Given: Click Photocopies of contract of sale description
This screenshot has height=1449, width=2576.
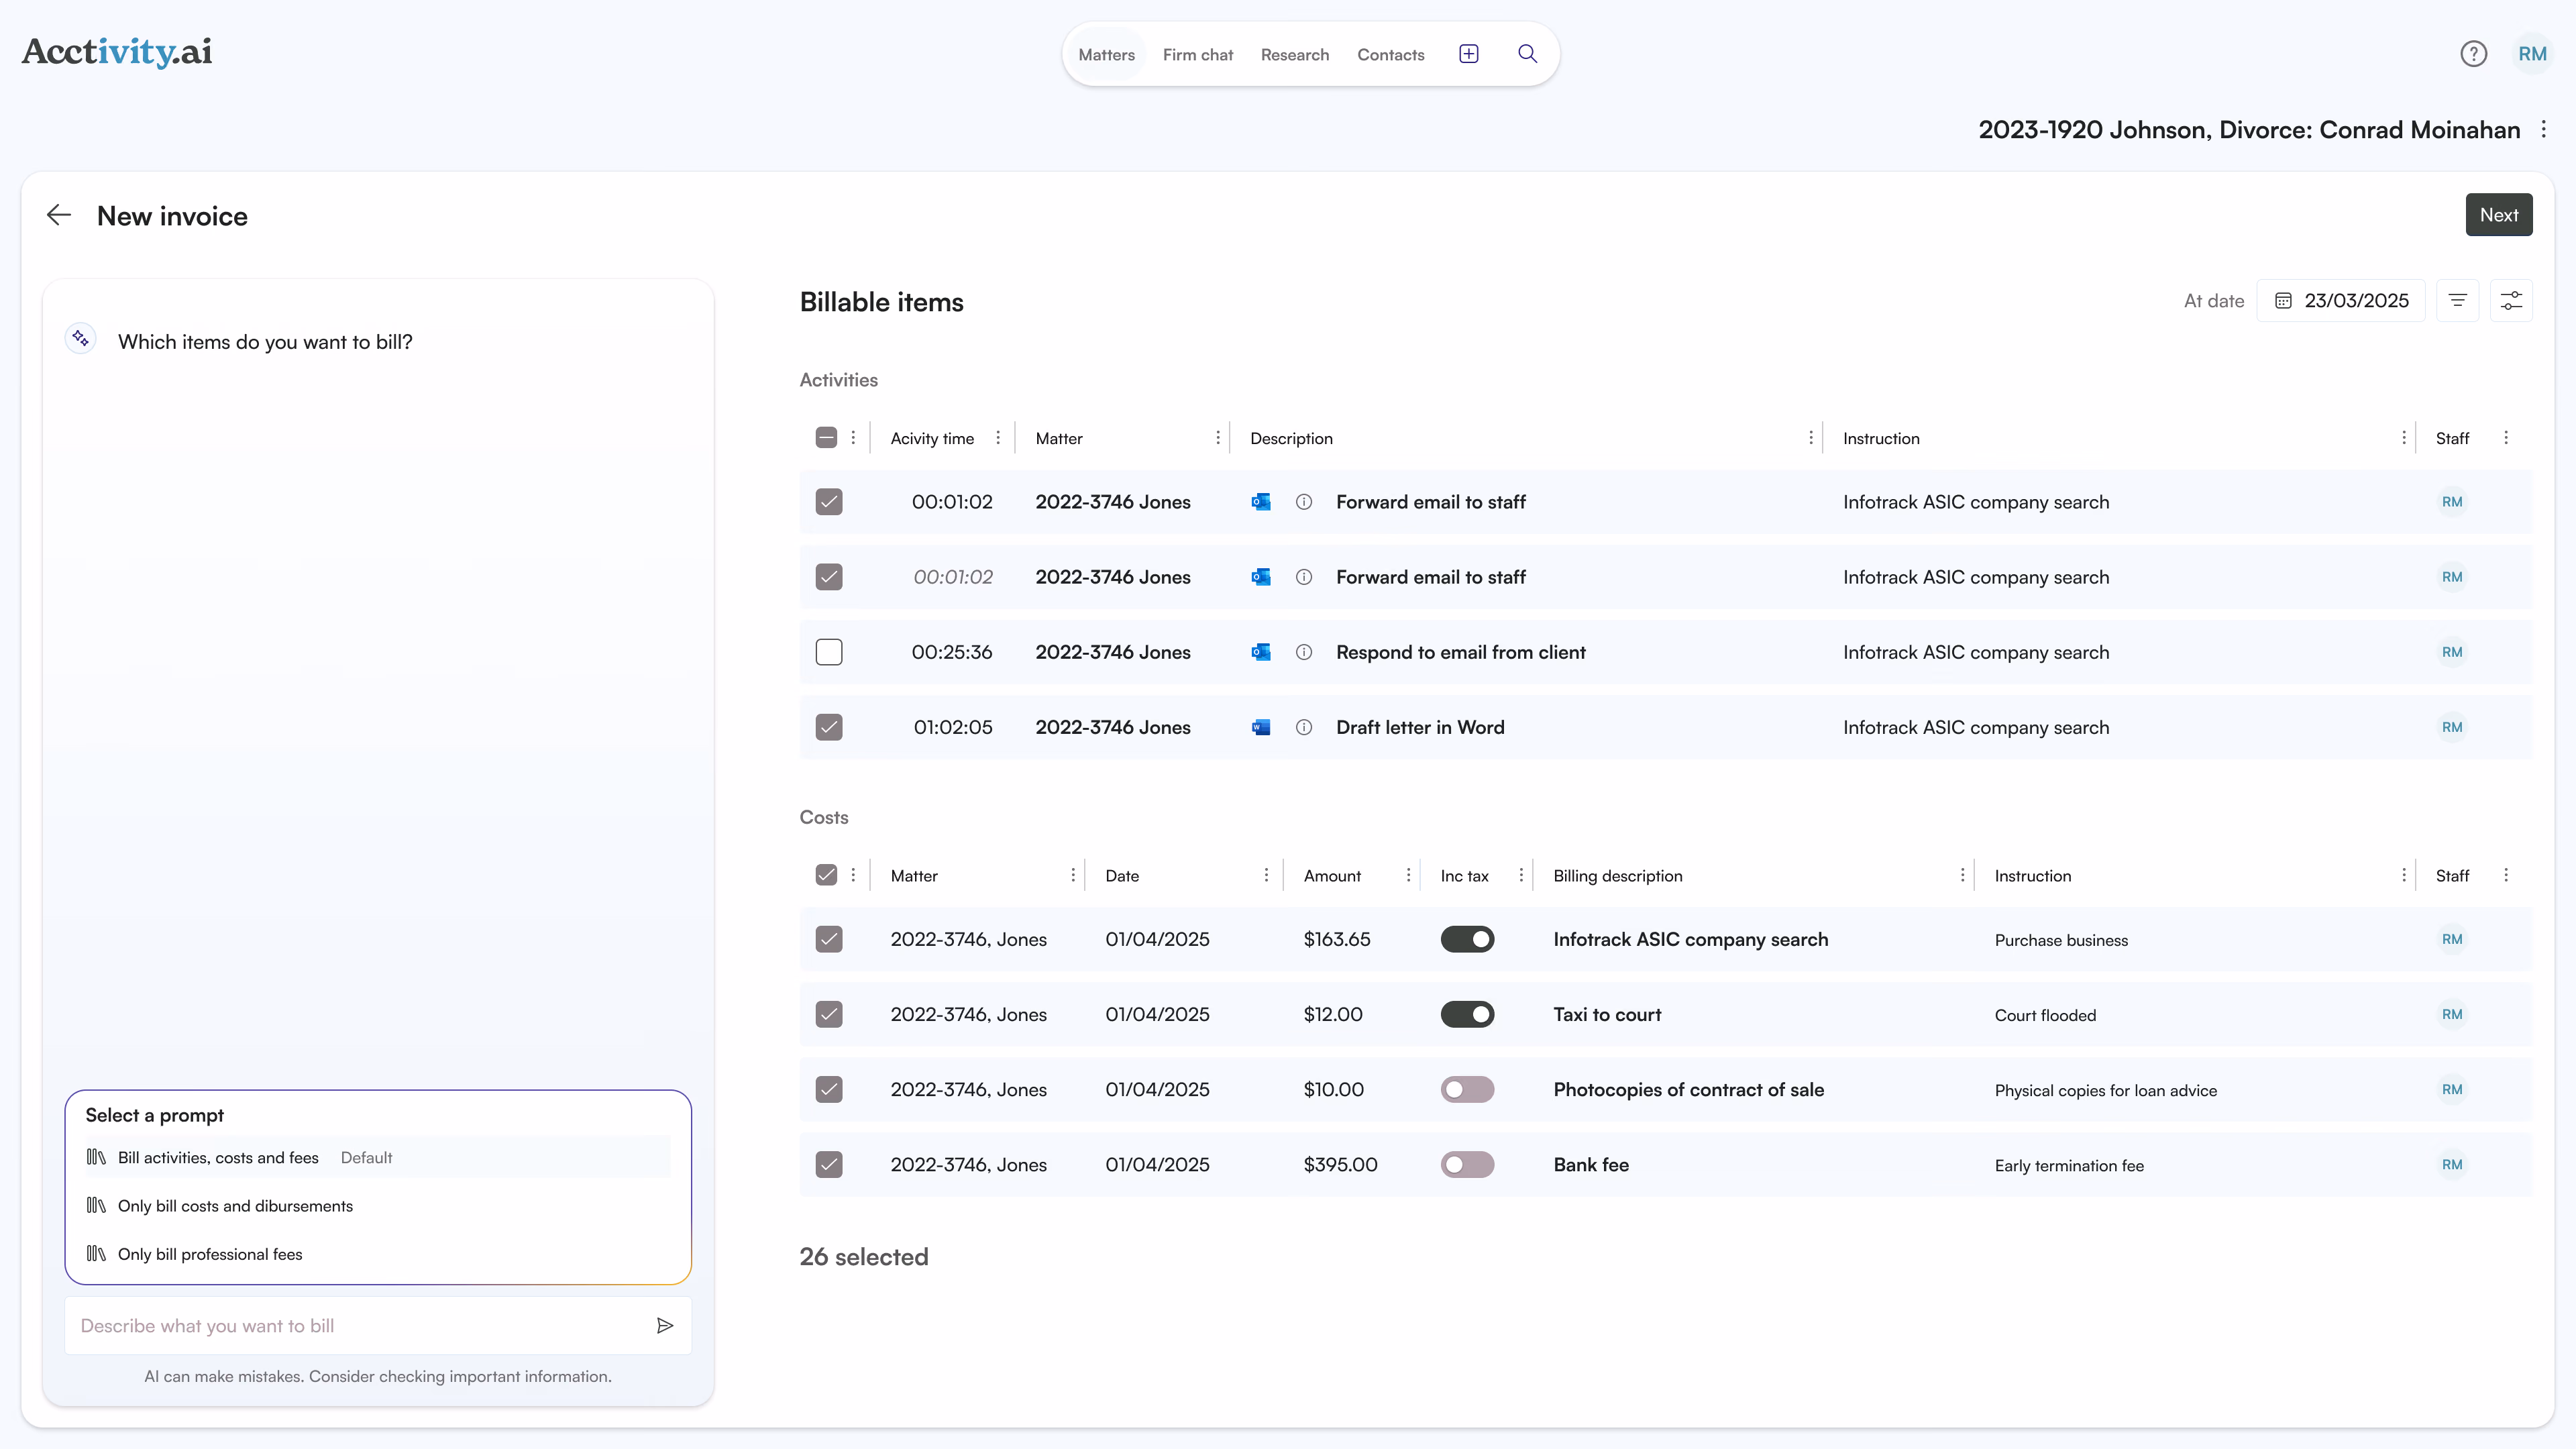Looking at the screenshot, I should coord(1688,1089).
